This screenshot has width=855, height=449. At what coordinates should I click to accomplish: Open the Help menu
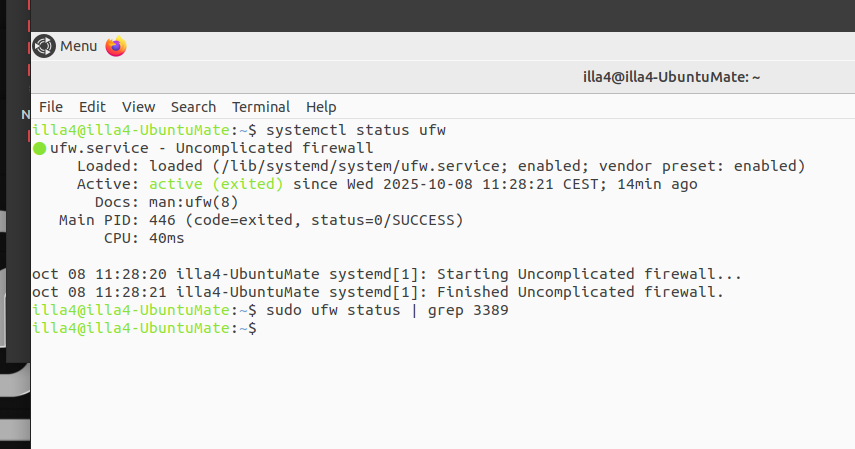[321, 107]
